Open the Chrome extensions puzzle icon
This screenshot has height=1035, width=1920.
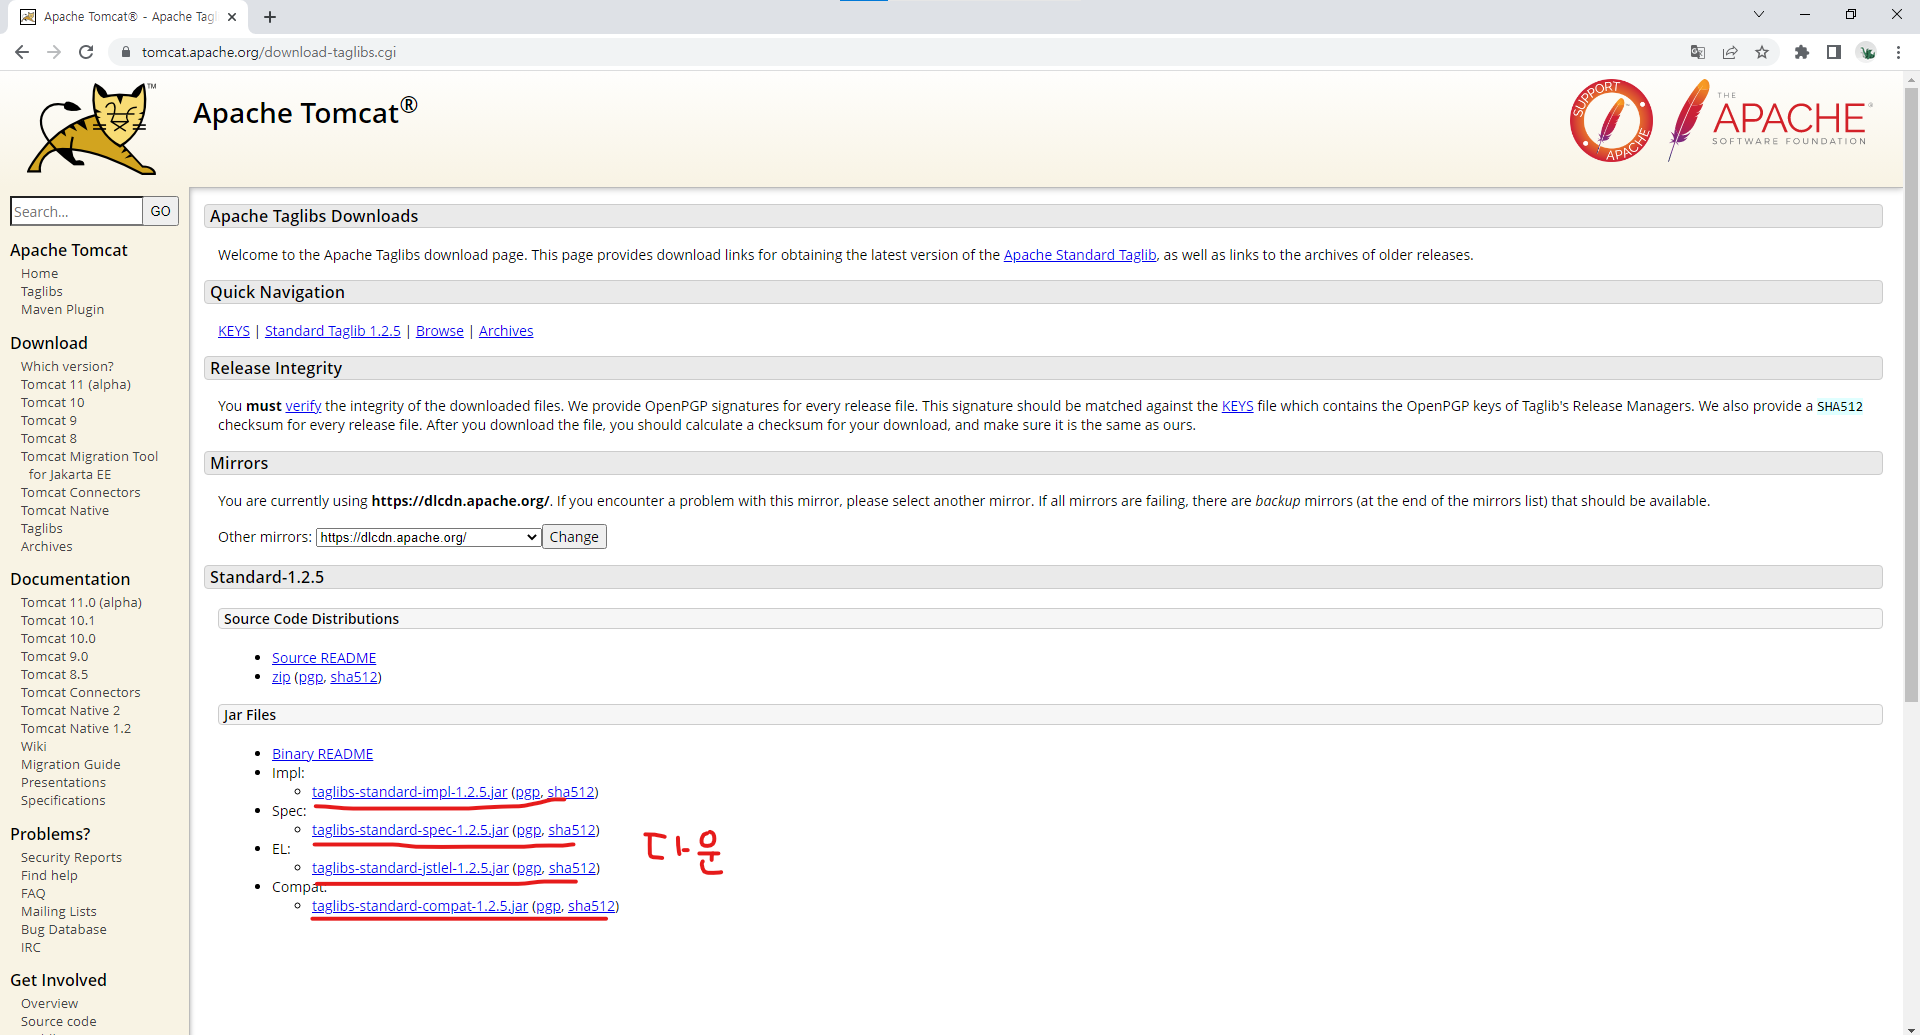click(1802, 52)
